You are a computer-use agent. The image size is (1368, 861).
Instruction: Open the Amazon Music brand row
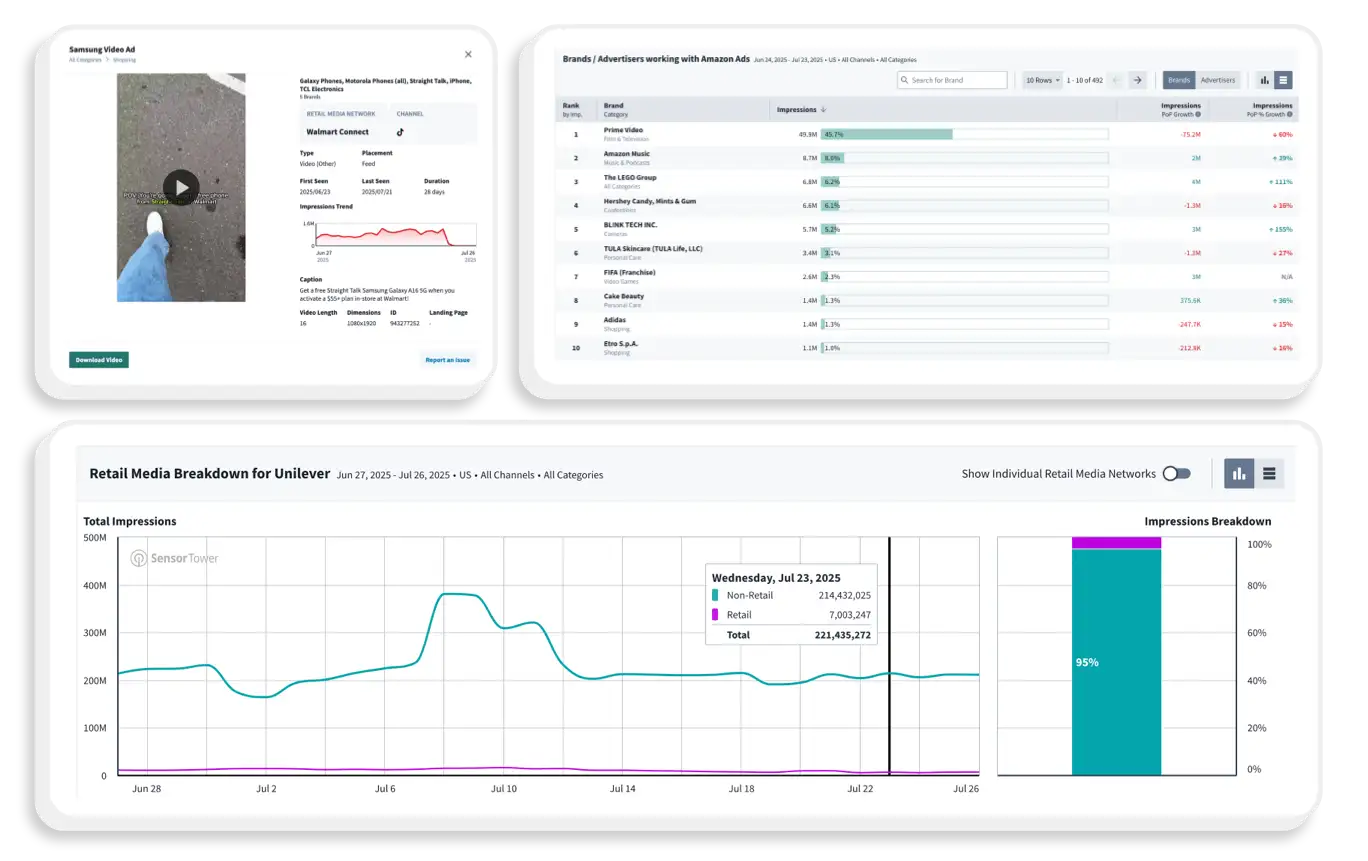click(x=926, y=158)
